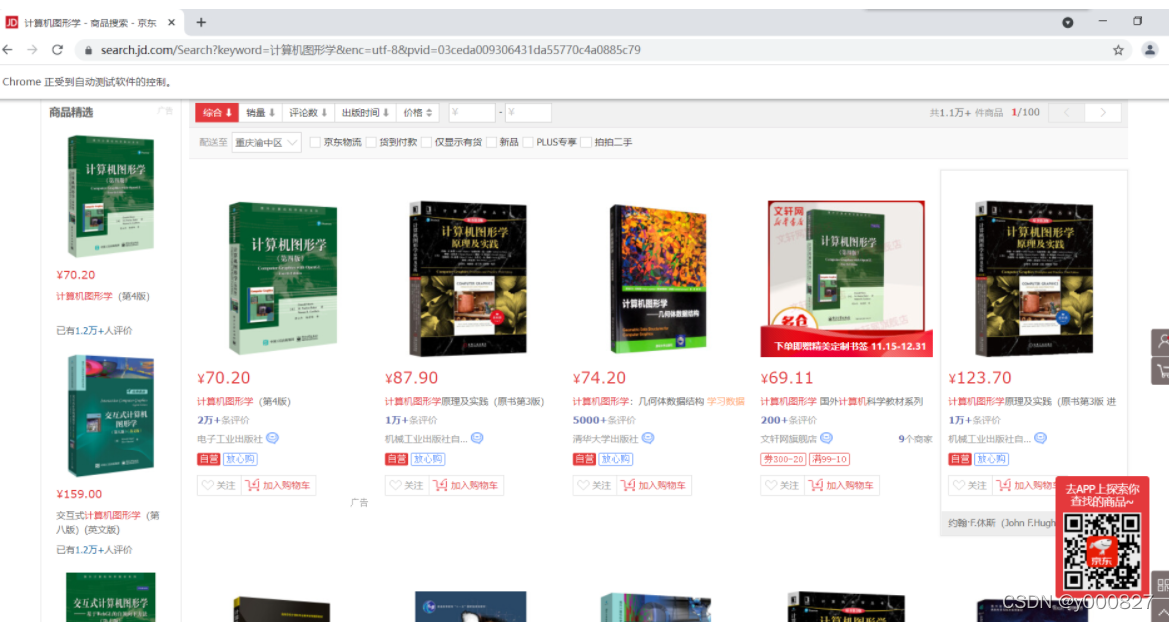
Task: Open sidebar 交互式计算机图形学（第八版）title link
Action: tap(108, 522)
